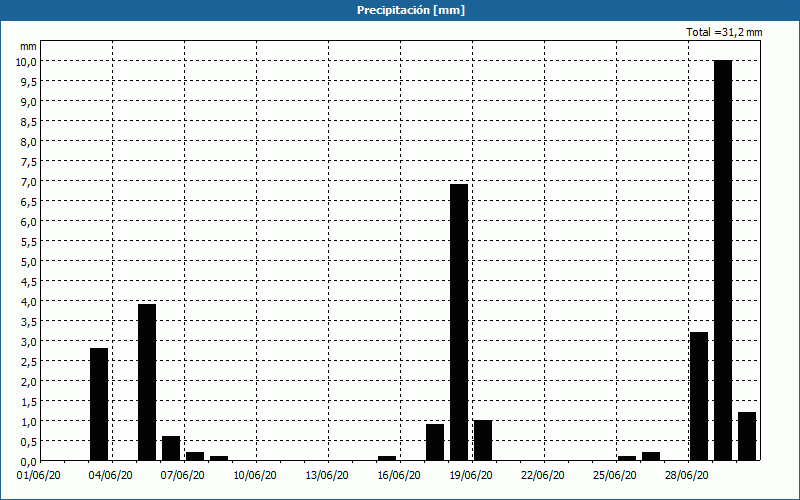
Task: Click the 7,0 y-axis label
Action: coord(29,181)
